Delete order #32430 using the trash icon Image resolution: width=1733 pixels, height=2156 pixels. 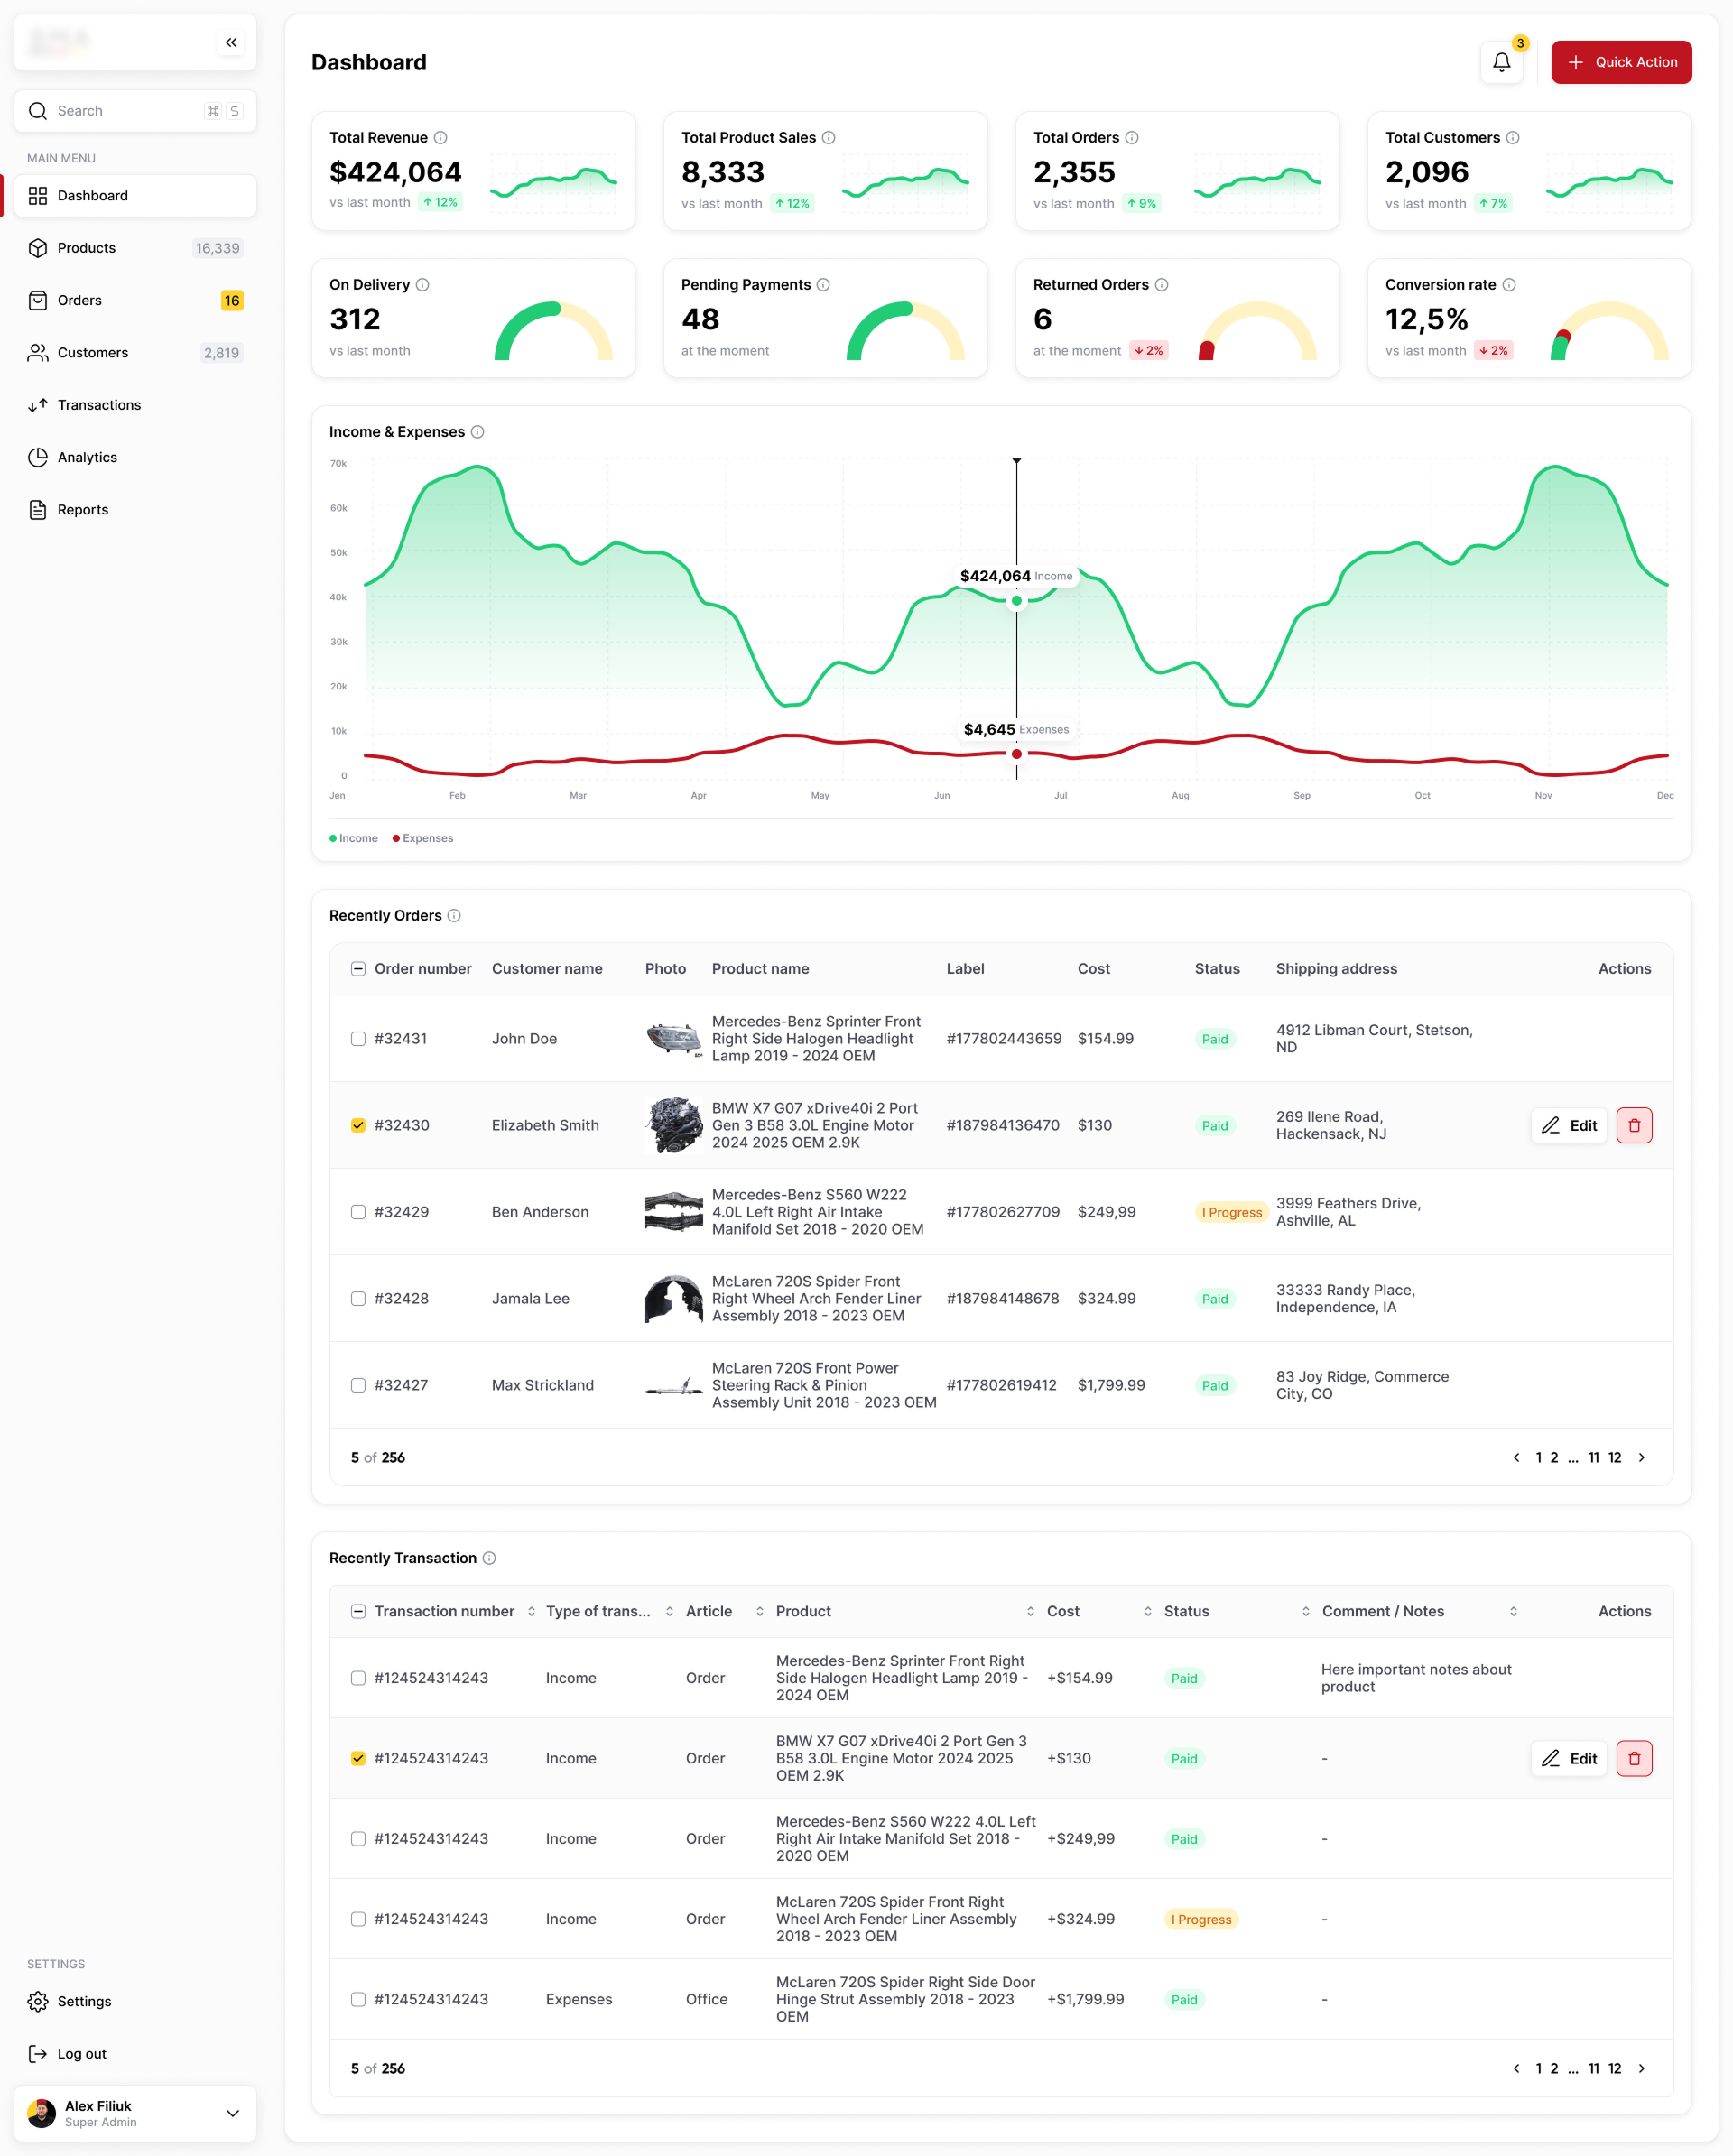[1634, 1125]
